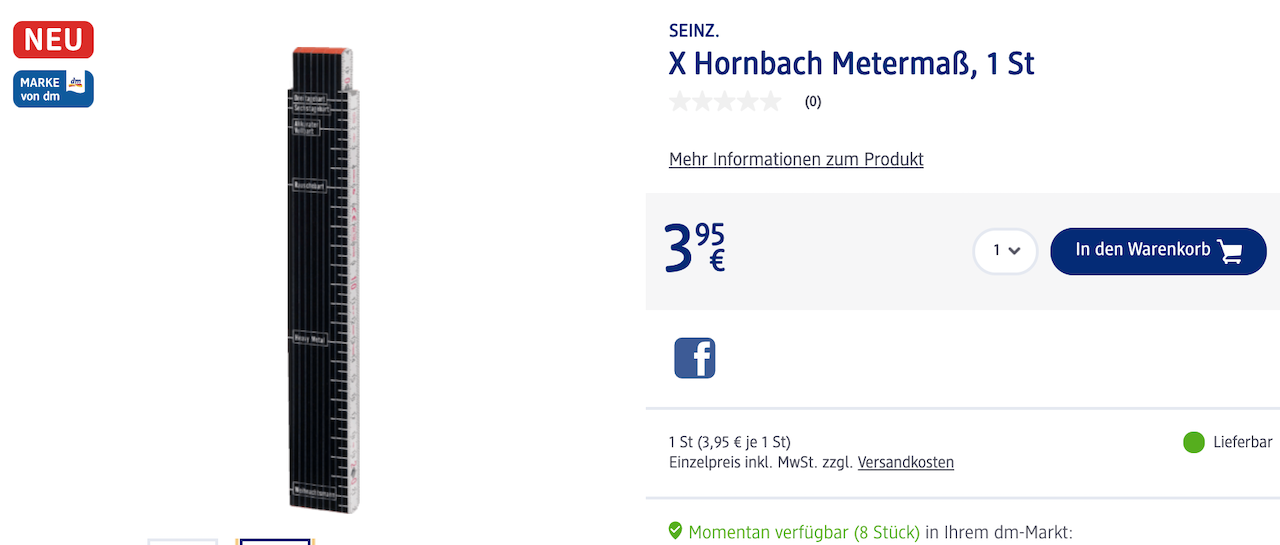Select the blue-bordered image thumbnail
Viewport: 1280px width, 545px height.
pyautogui.click(x=276, y=541)
